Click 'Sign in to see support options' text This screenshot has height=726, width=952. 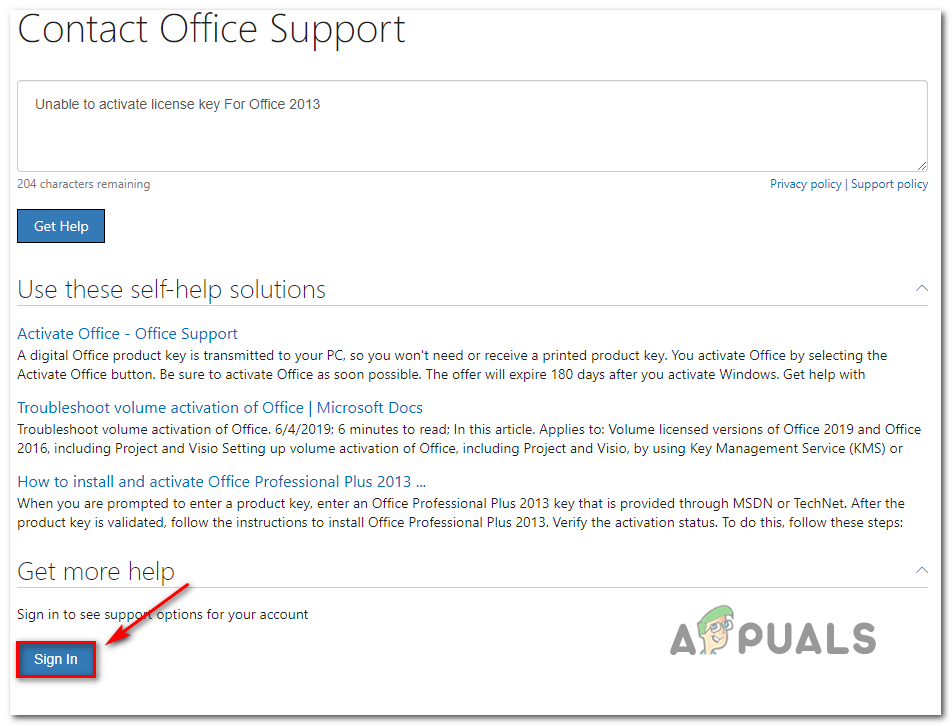tap(162, 614)
